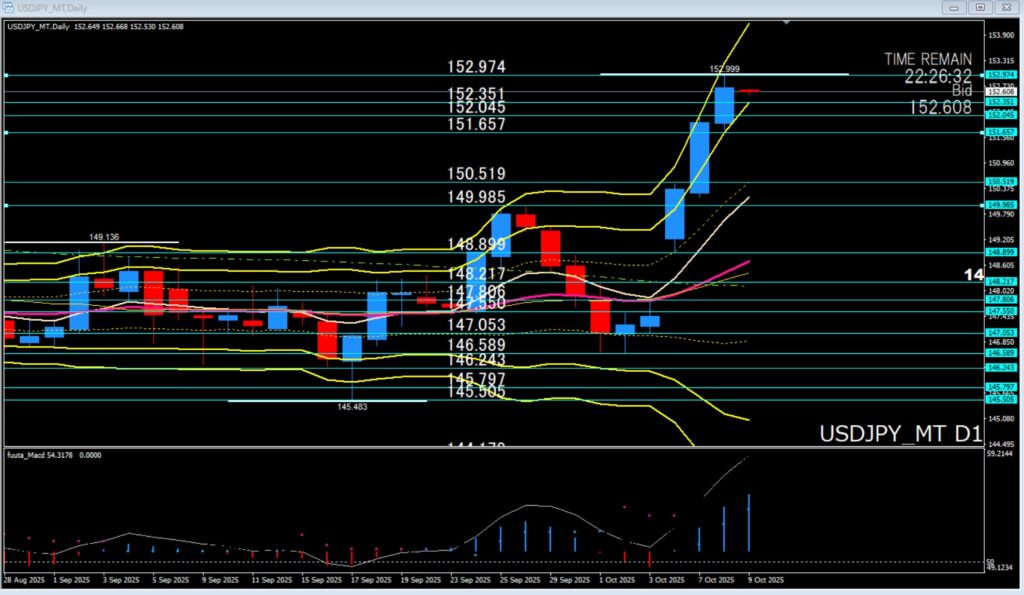This screenshot has height=595, width=1024.
Task: Click the 145.483 swing low label
Action: tap(352, 407)
